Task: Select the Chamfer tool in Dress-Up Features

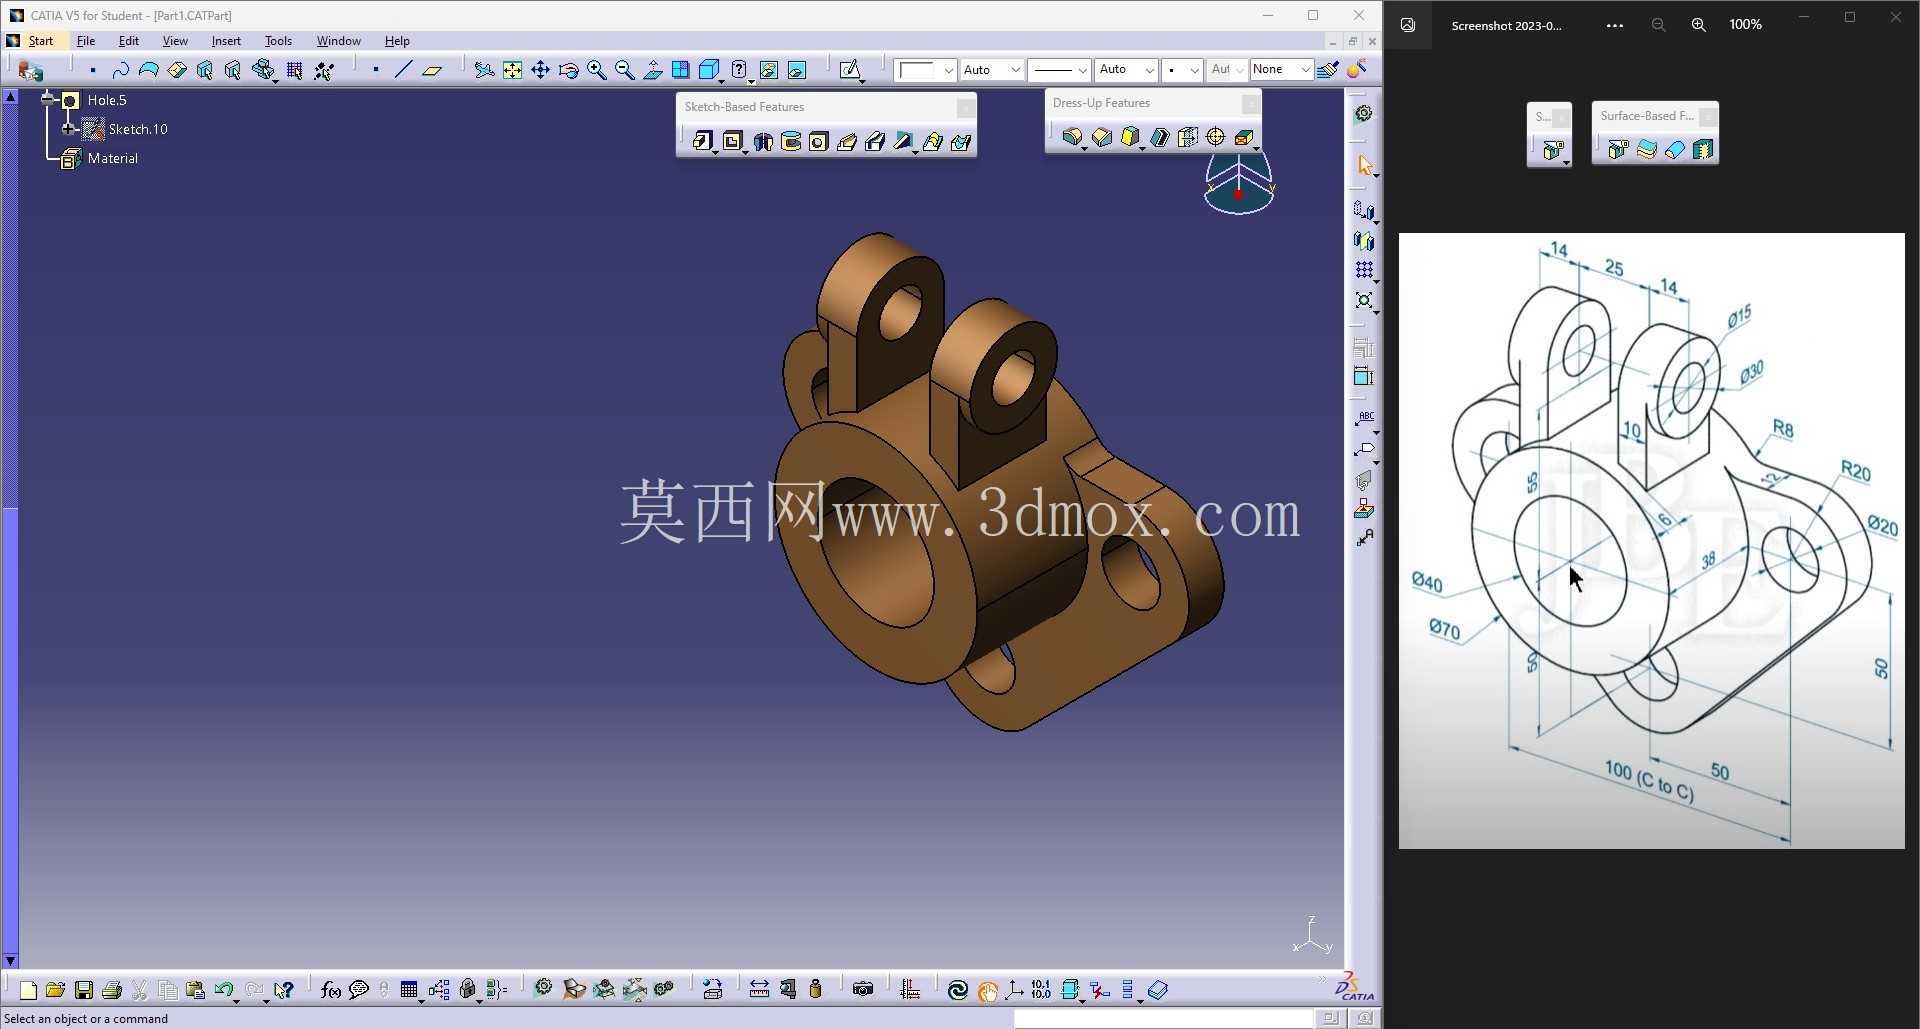Action: coord(1101,137)
